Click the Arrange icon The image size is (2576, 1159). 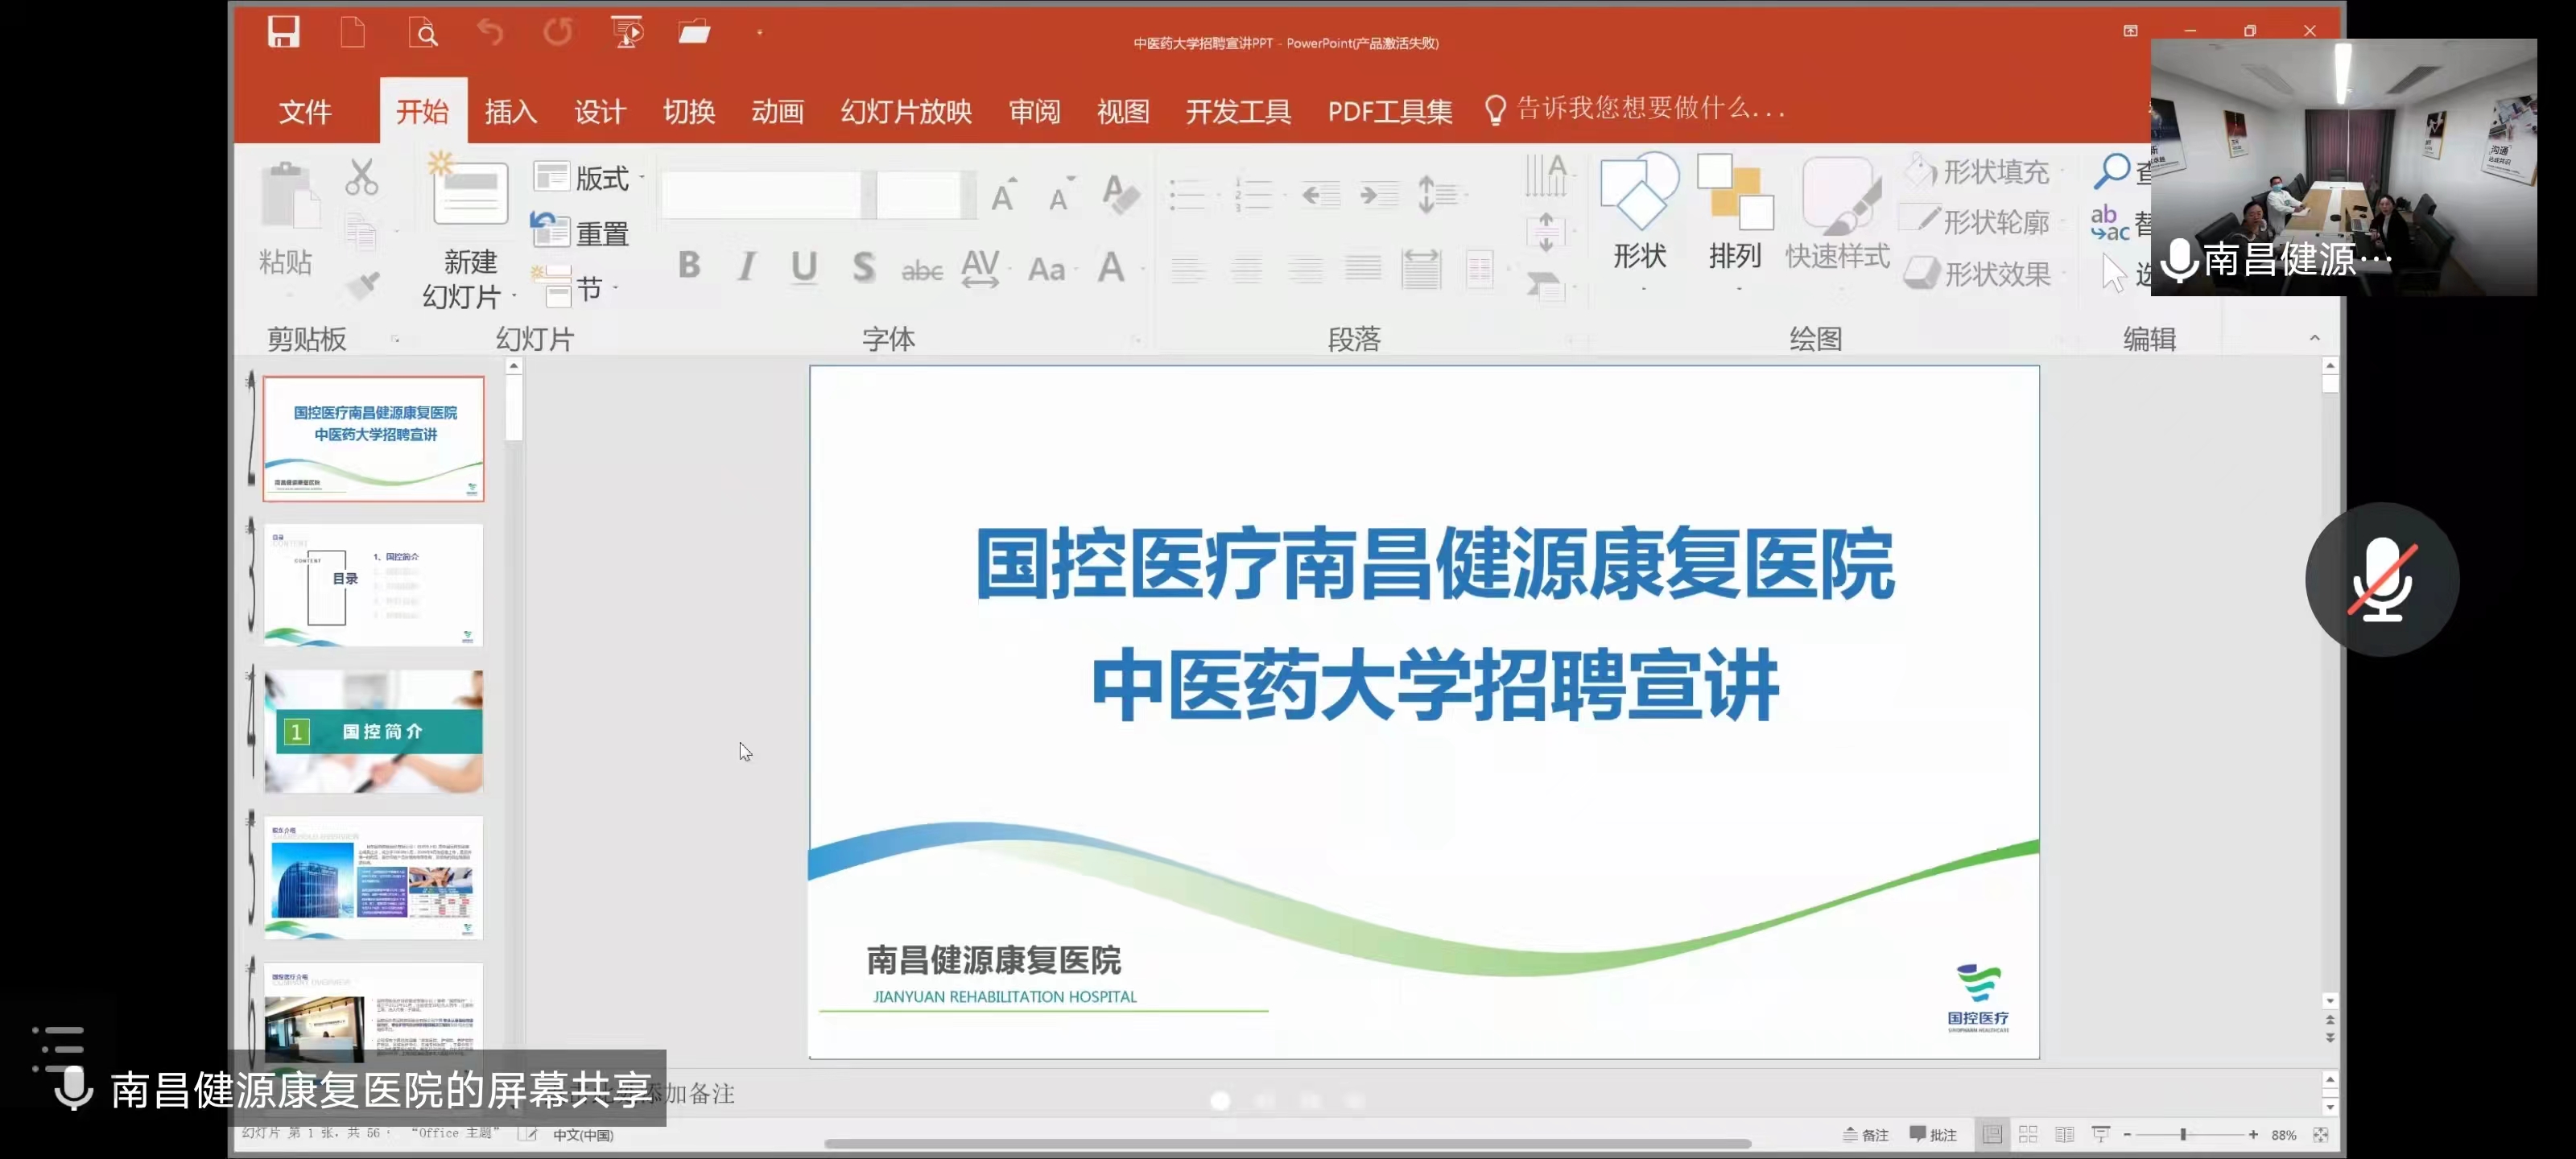(x=1735, y=192)
